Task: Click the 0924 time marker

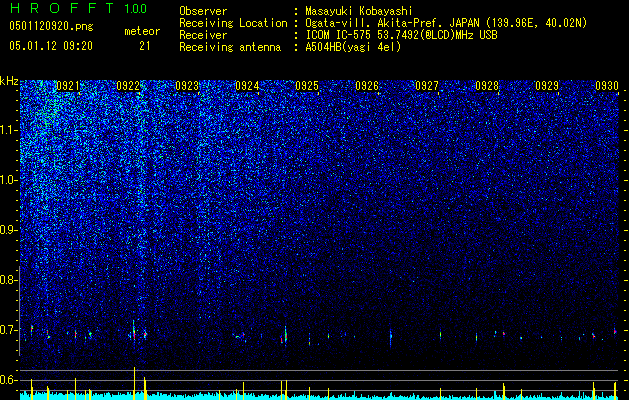Action: point(247,86)
